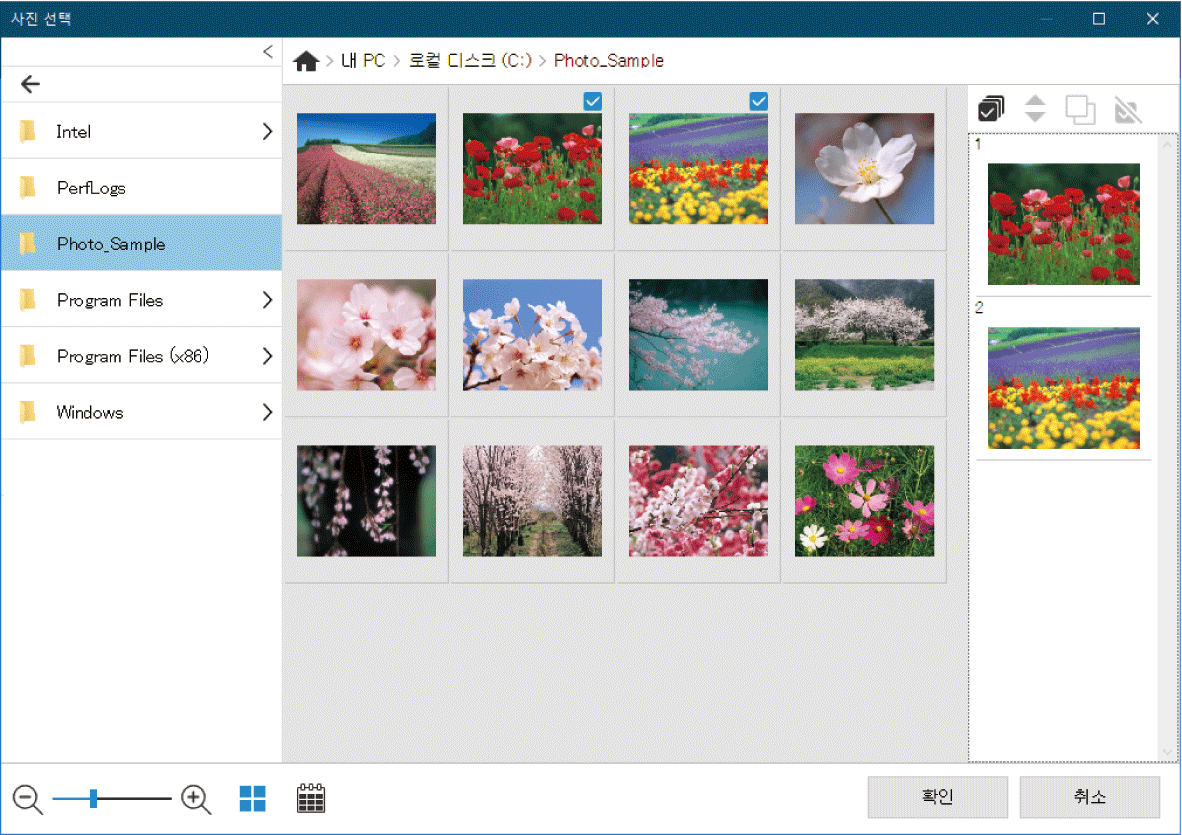Uncheck the red poppies photo checkbox
1182x835 pixels.
592,100
